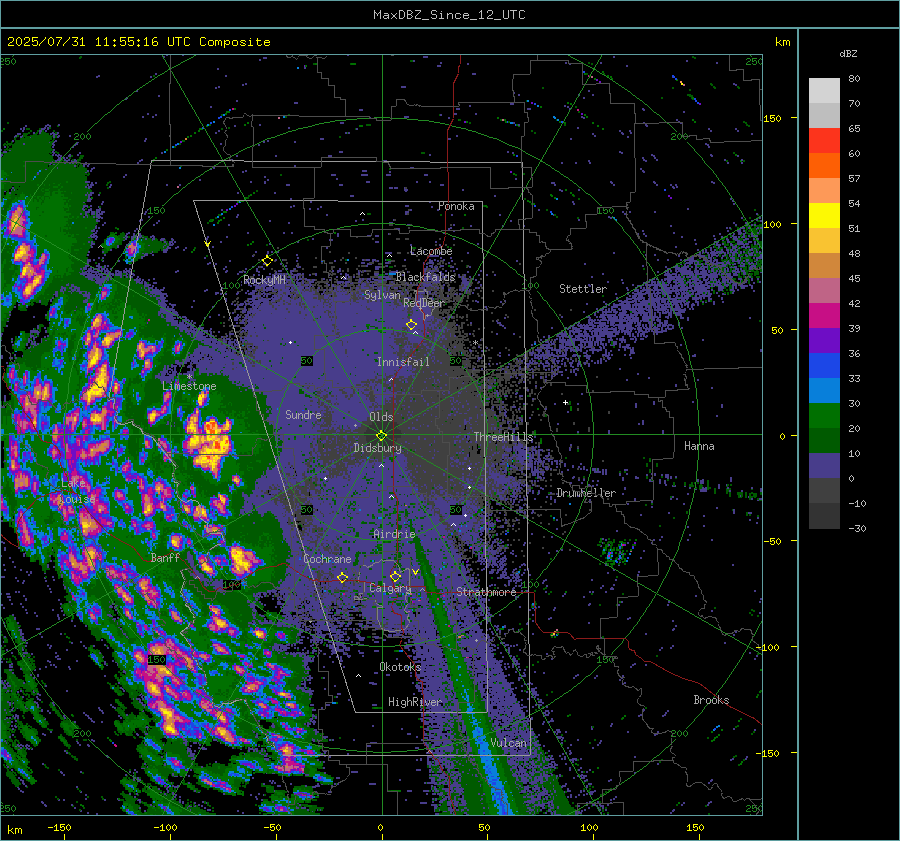This screenshot has height=841, width=900.
Task: Click the 80 value at the legend top
Action: 854,79
